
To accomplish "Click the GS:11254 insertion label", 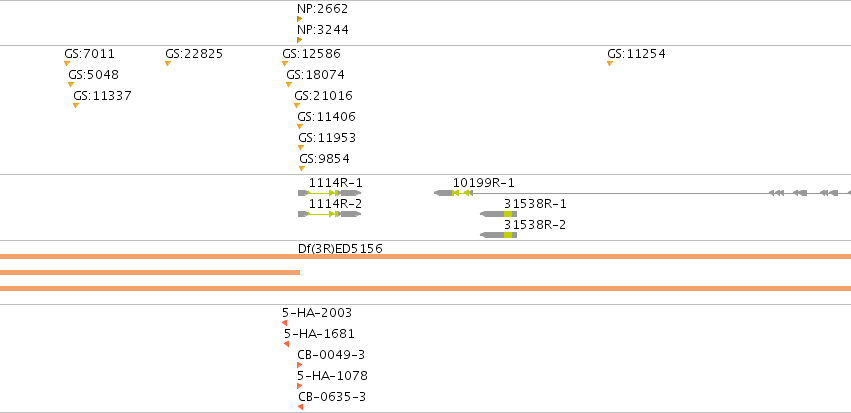I will click(636, 54).
